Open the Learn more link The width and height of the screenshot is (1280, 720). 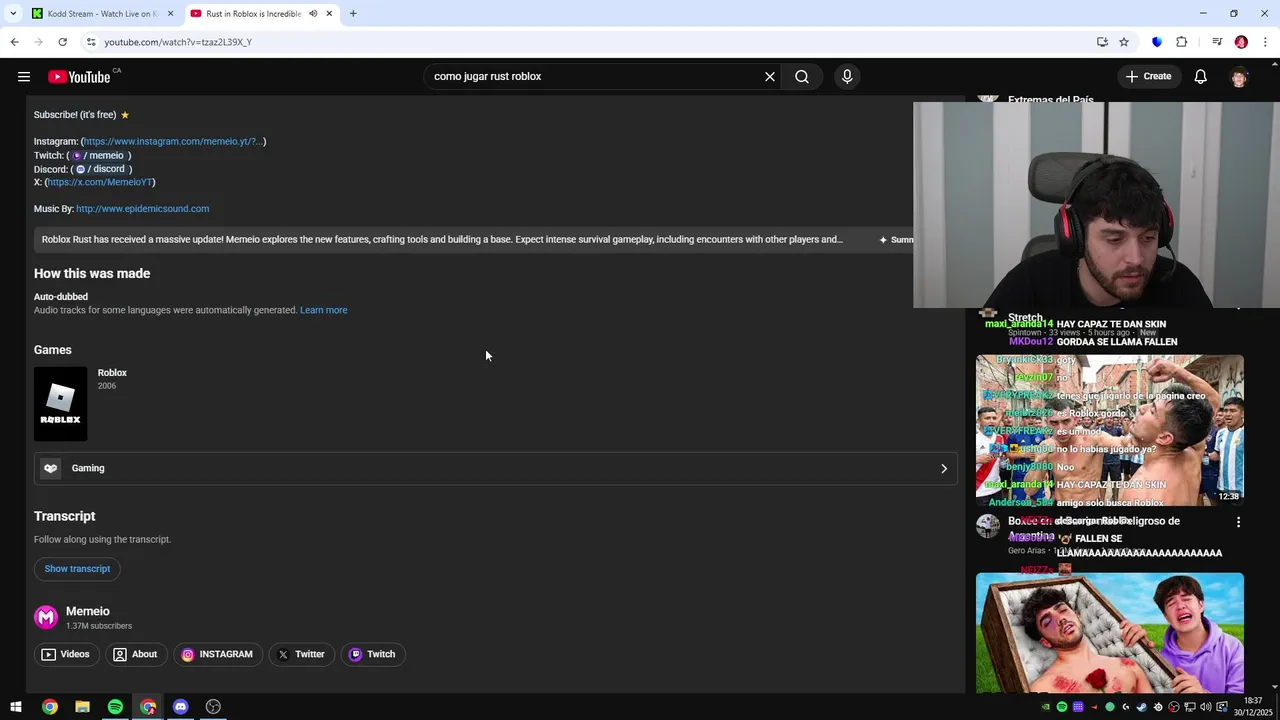tap(324, 310)
